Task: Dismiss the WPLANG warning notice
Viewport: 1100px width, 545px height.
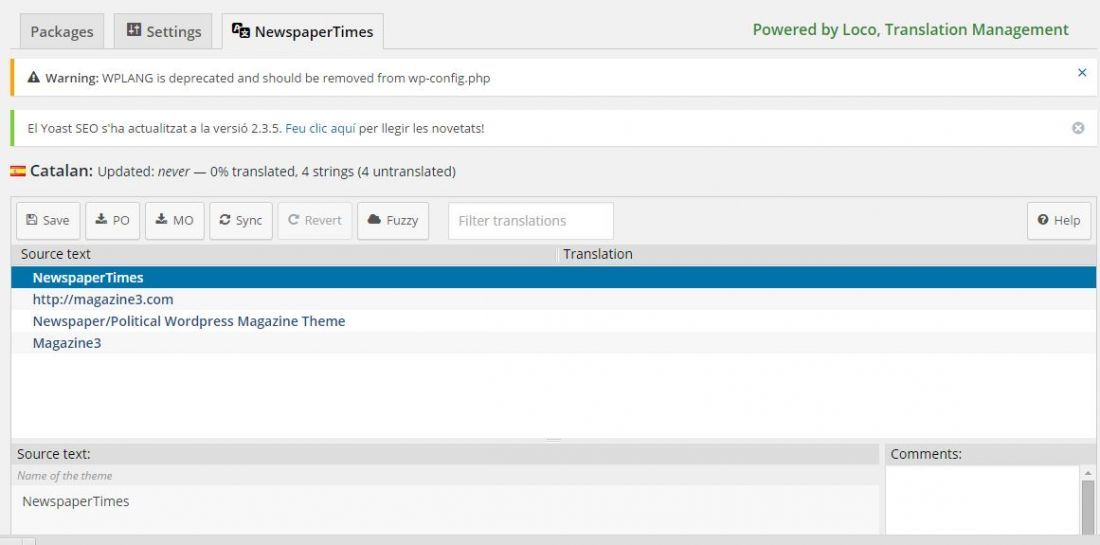Action: point(1082,73)
